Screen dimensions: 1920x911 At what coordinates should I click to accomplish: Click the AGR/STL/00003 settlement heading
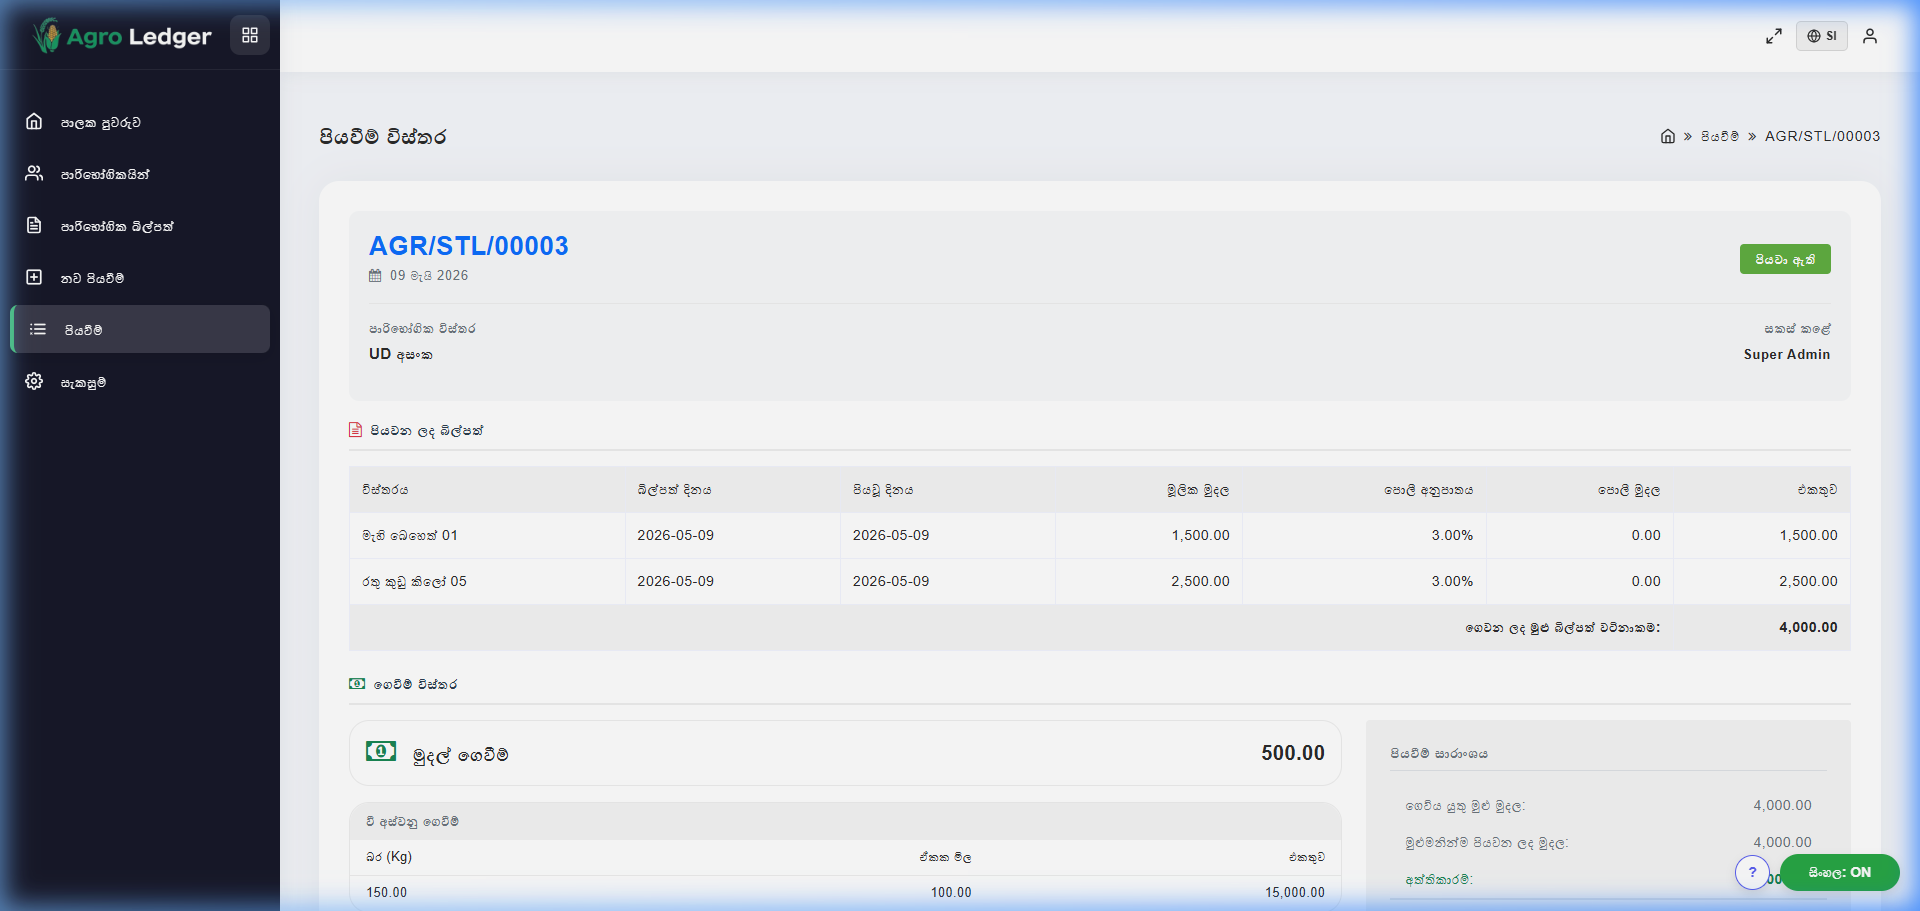point(469,245)
